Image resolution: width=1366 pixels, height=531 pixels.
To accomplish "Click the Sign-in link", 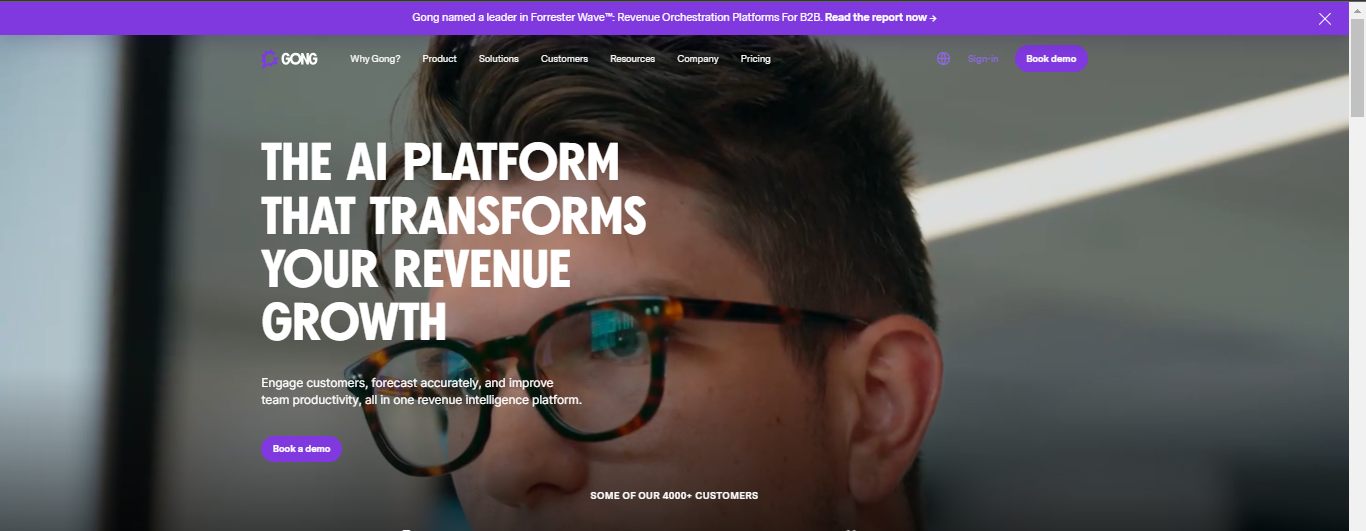I will pyautogui.click(x=983, y=59).
